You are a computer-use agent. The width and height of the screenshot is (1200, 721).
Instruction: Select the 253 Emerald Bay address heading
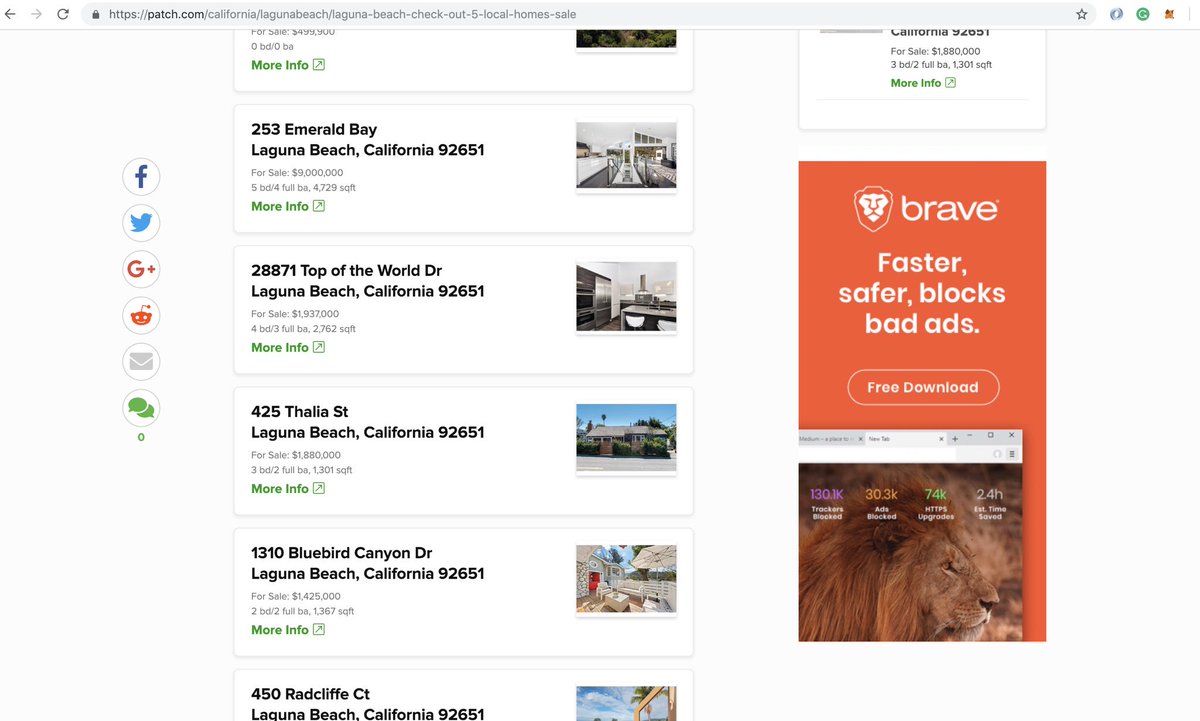point(368,140)
